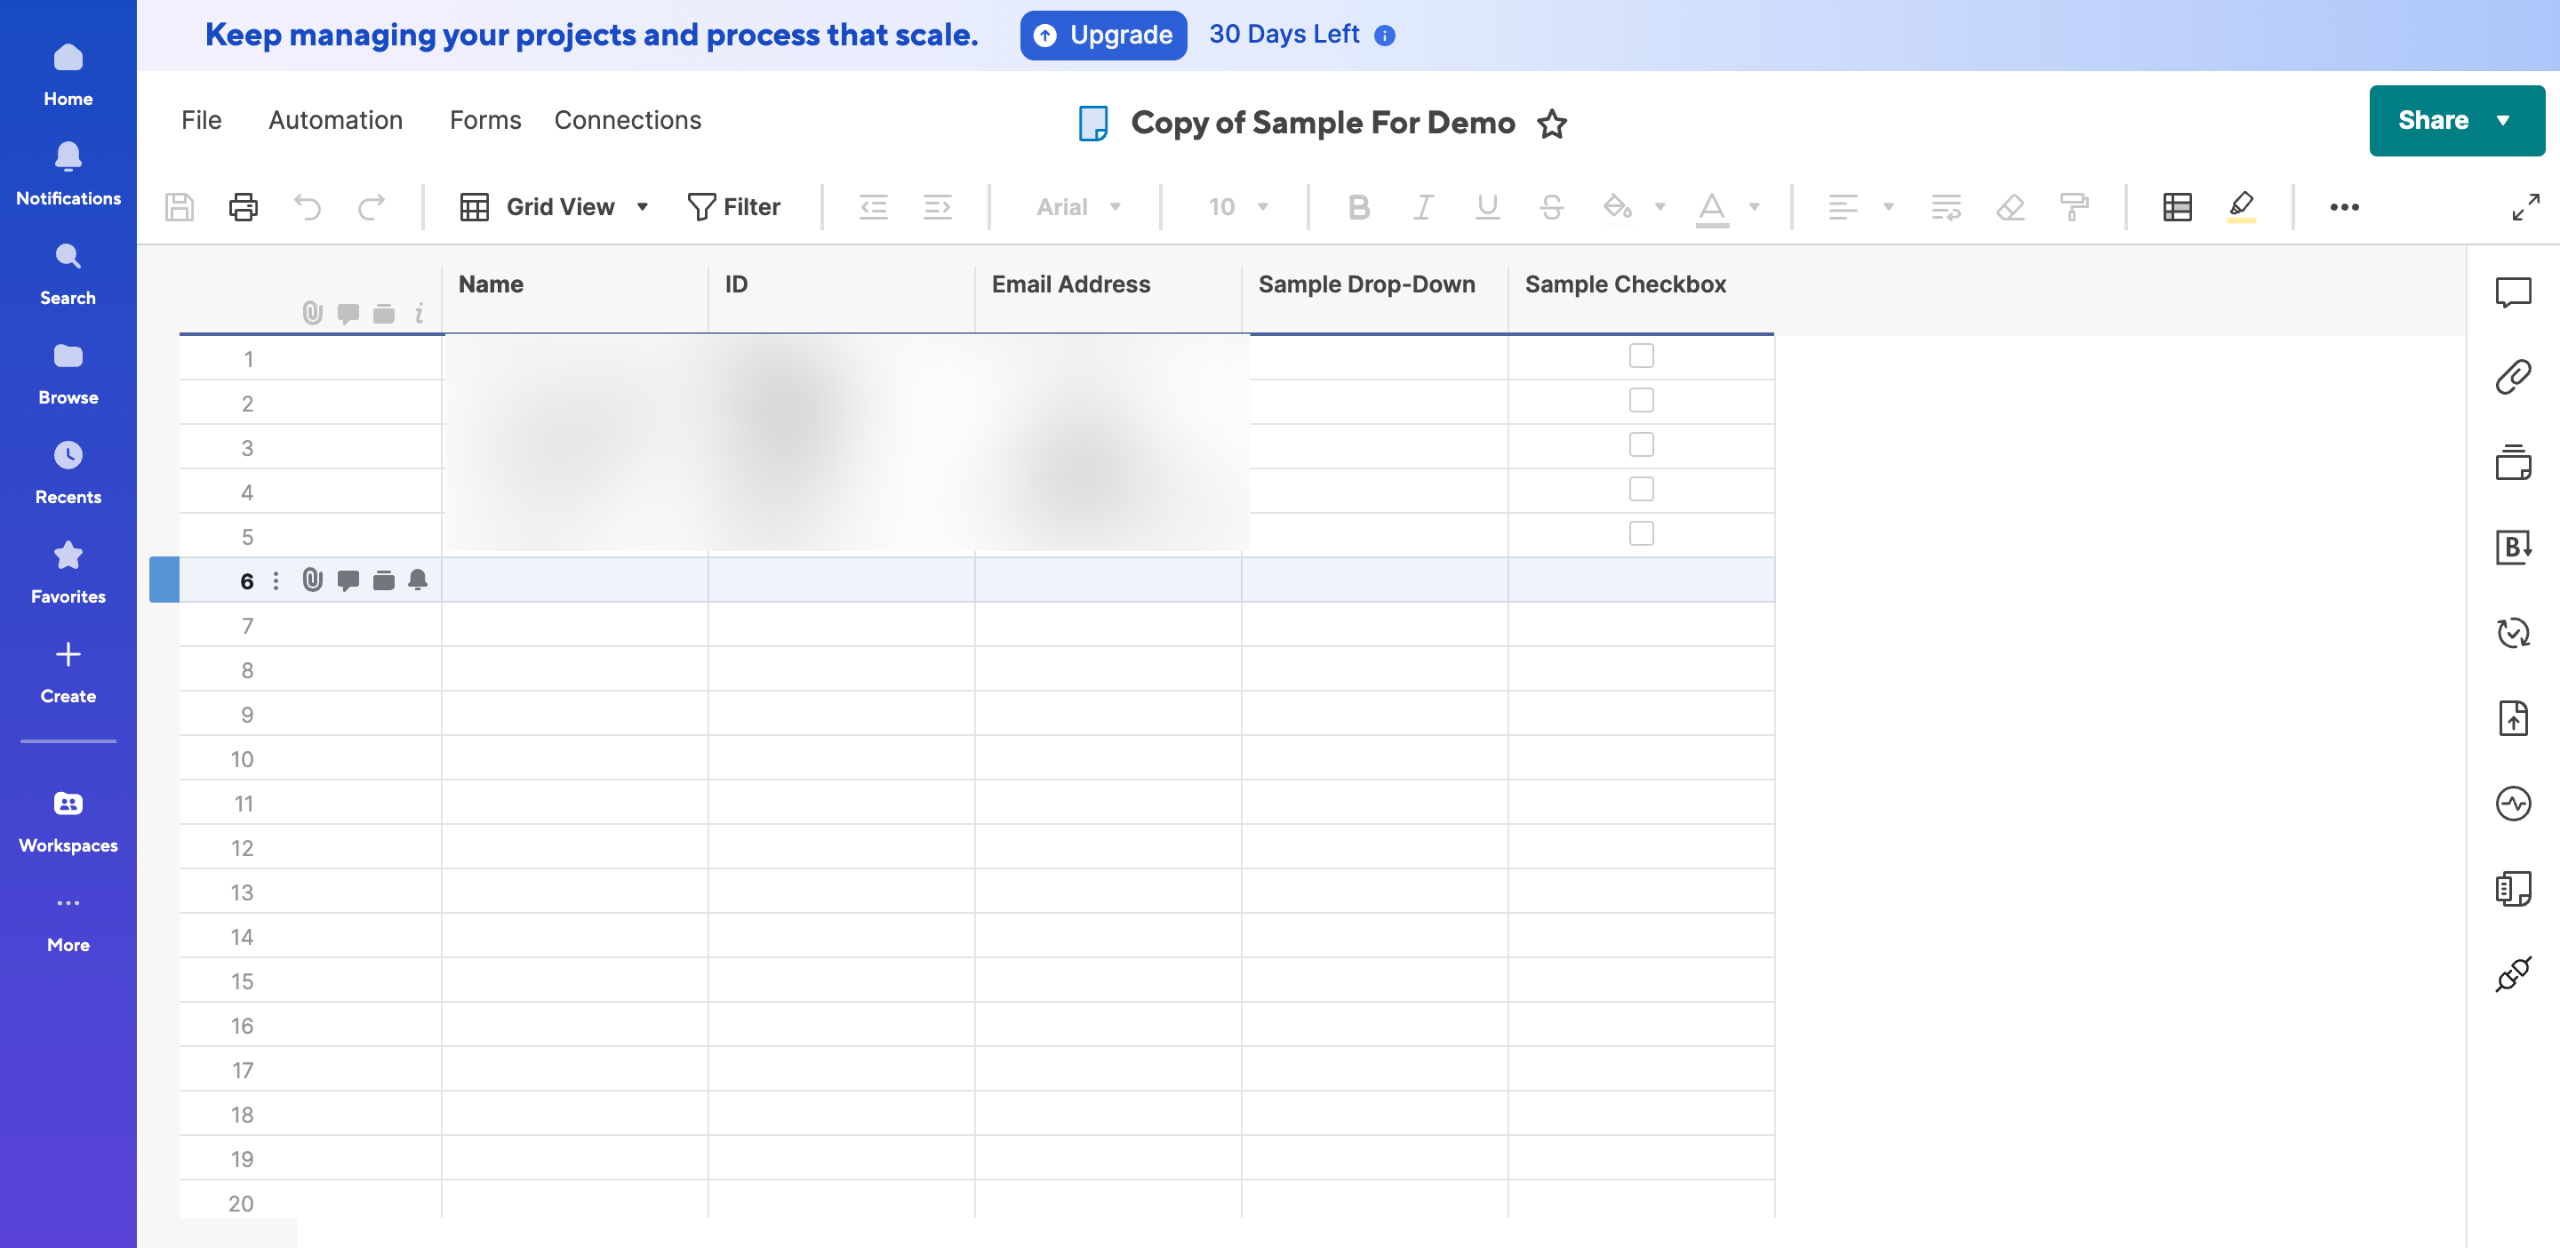The width and height of the screenshot is (2560, 1248).
Task: Click the Name cell in row 7
Action: pyautogui.click(x=575, y=625)
